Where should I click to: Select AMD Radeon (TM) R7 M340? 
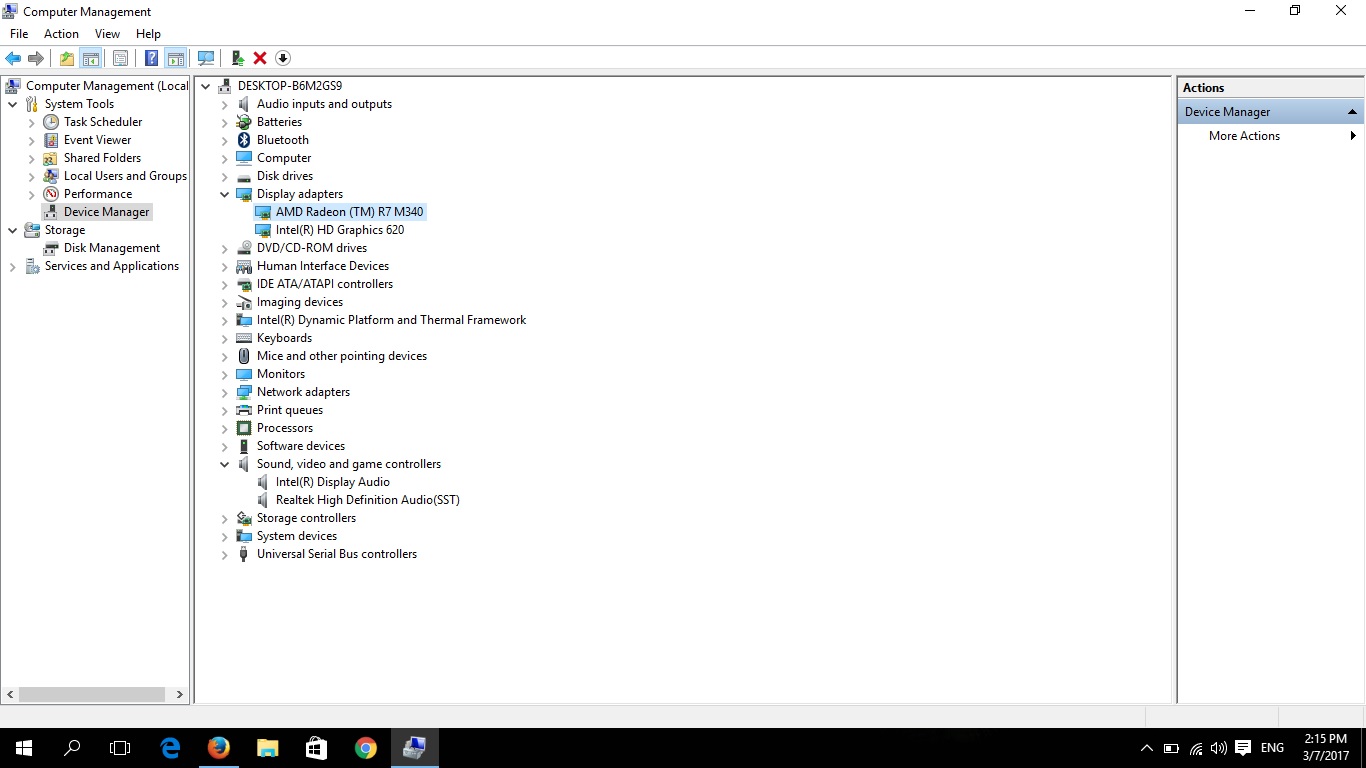click(350, 212)
